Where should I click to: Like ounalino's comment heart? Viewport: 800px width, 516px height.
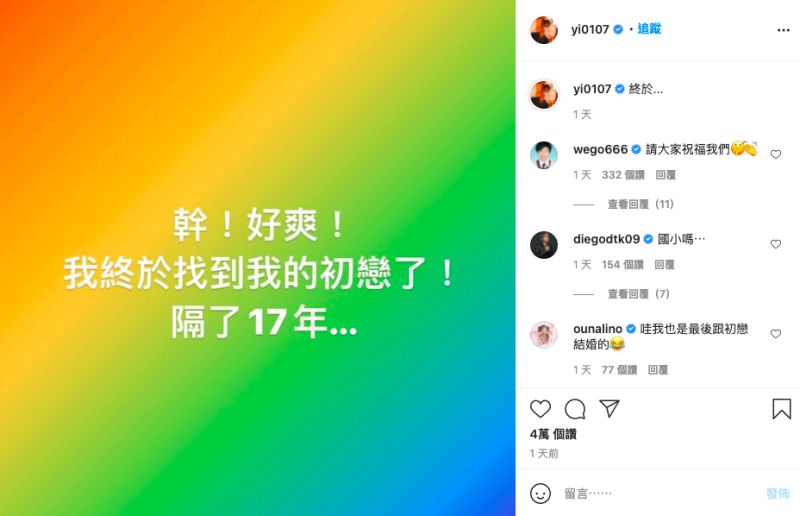776,334
